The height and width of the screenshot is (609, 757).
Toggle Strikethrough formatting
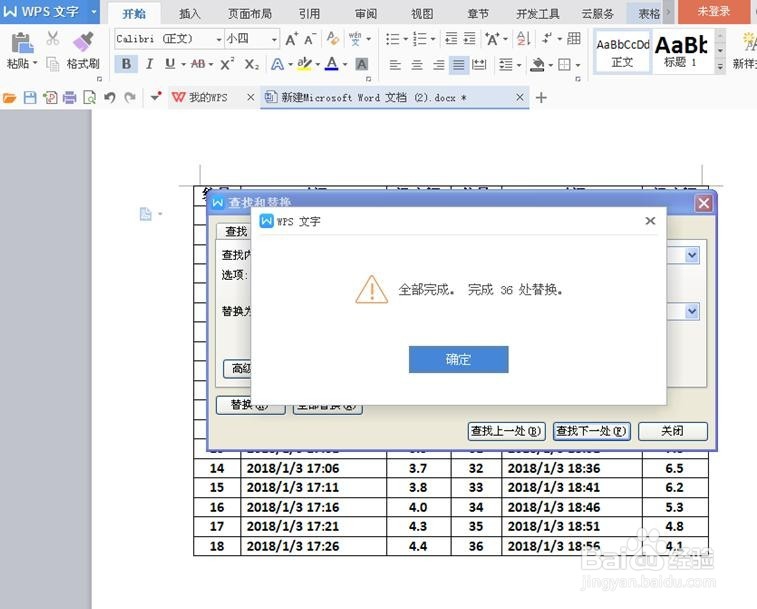click(x=198, y=64)
